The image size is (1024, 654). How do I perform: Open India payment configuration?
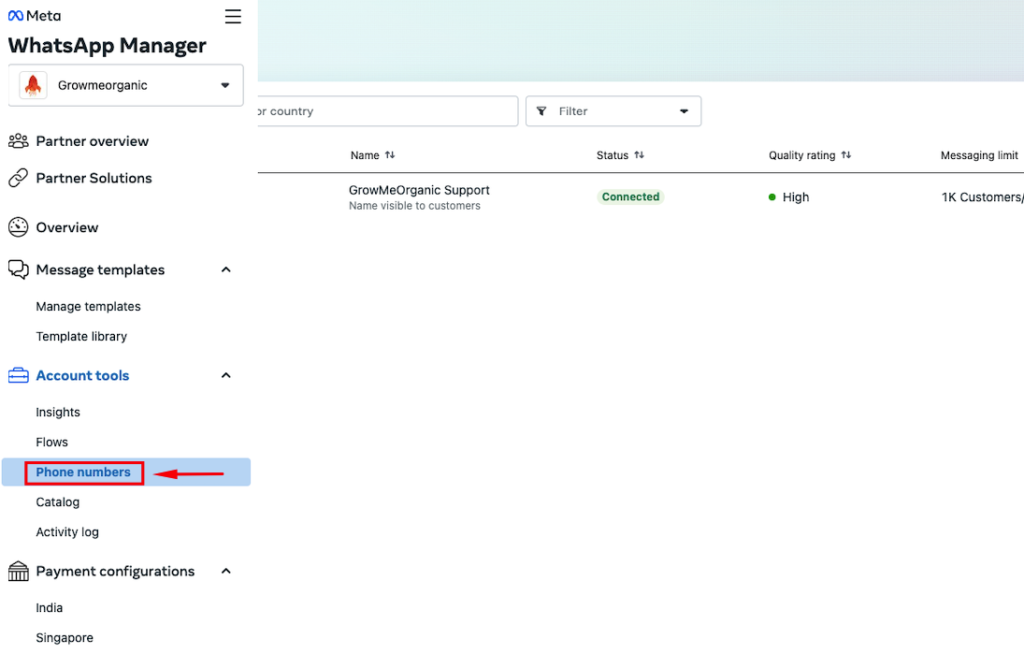pyautogui.click(x=49, y=608)
